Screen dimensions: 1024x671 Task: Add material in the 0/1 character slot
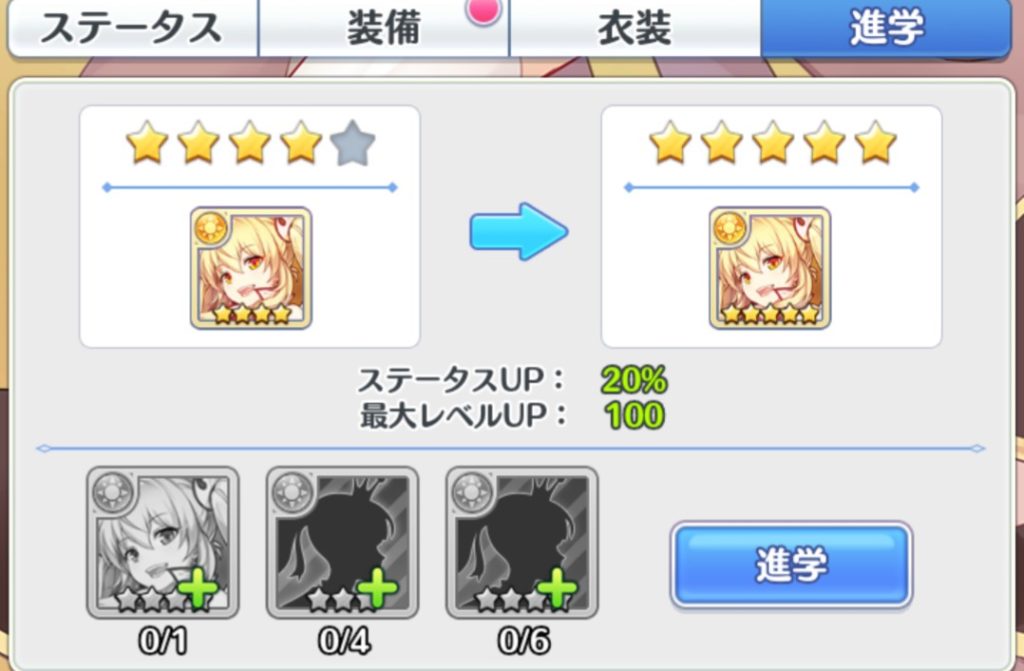pos(163,542)
